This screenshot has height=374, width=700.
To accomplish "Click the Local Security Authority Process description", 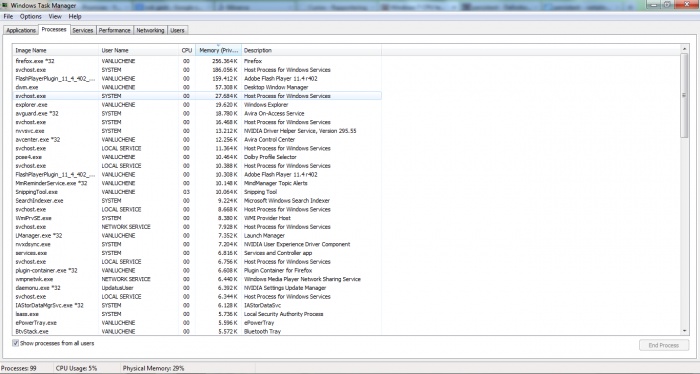I will coord(283,314).
